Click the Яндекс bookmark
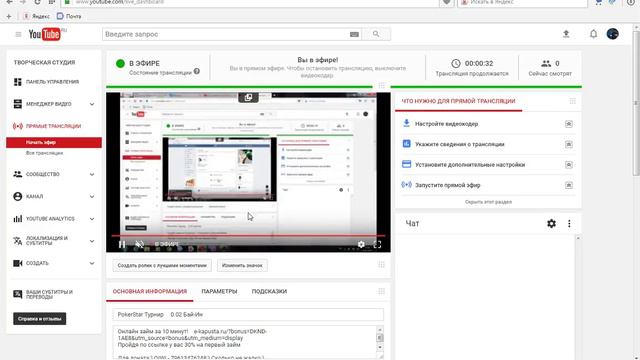This screenshot has width=640, height=360. 37,16
